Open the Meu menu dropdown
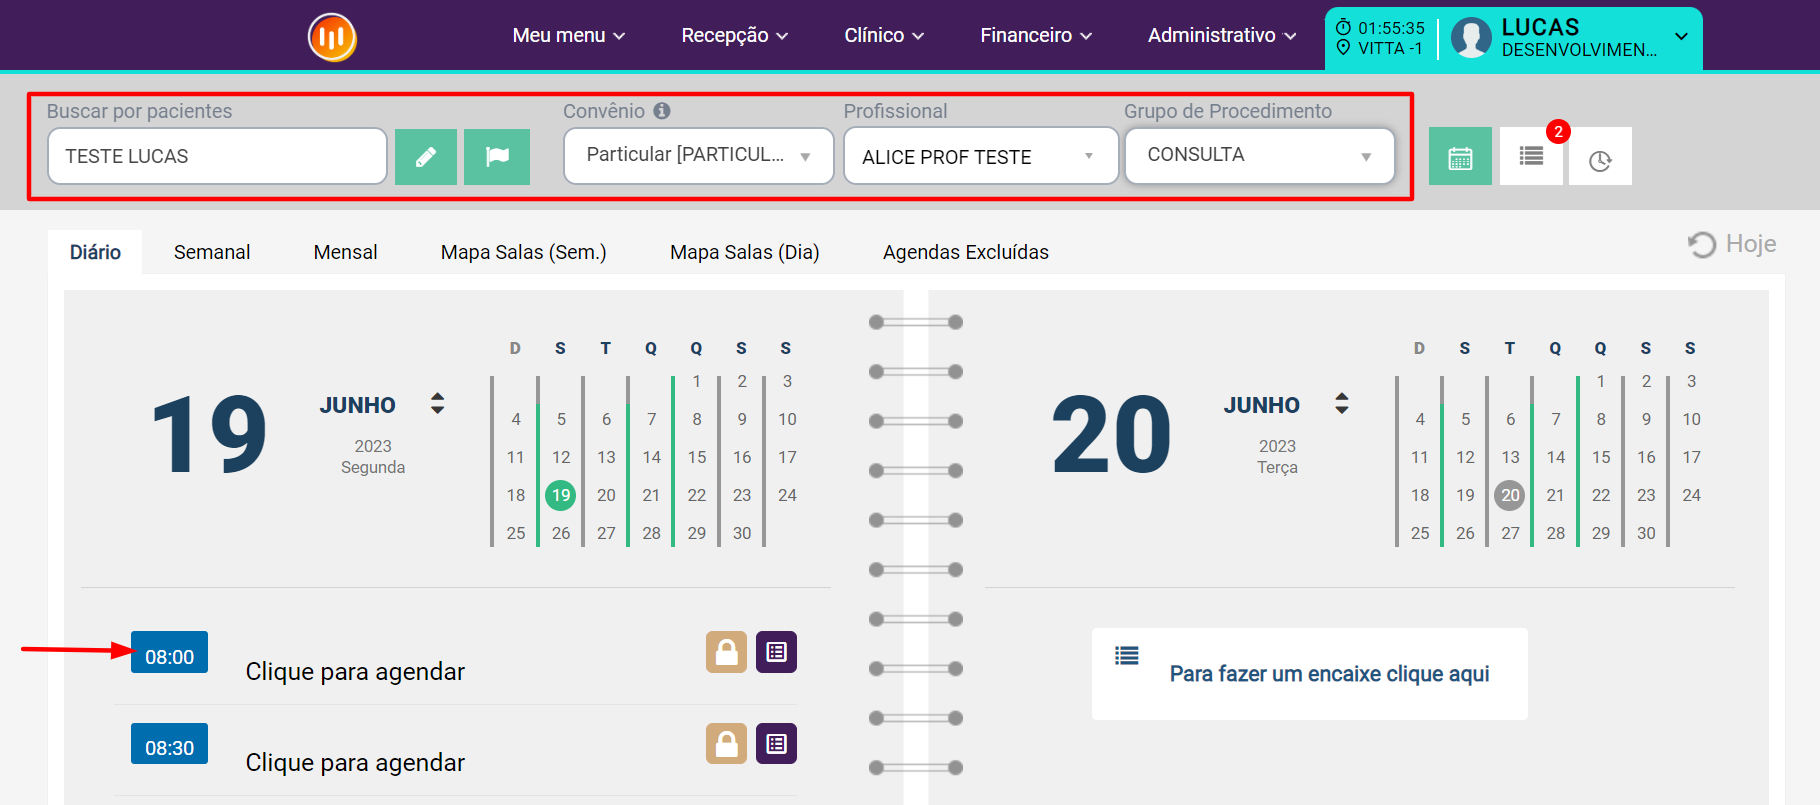The width and height of the screenshot is (1820, 805). (569, 35)
